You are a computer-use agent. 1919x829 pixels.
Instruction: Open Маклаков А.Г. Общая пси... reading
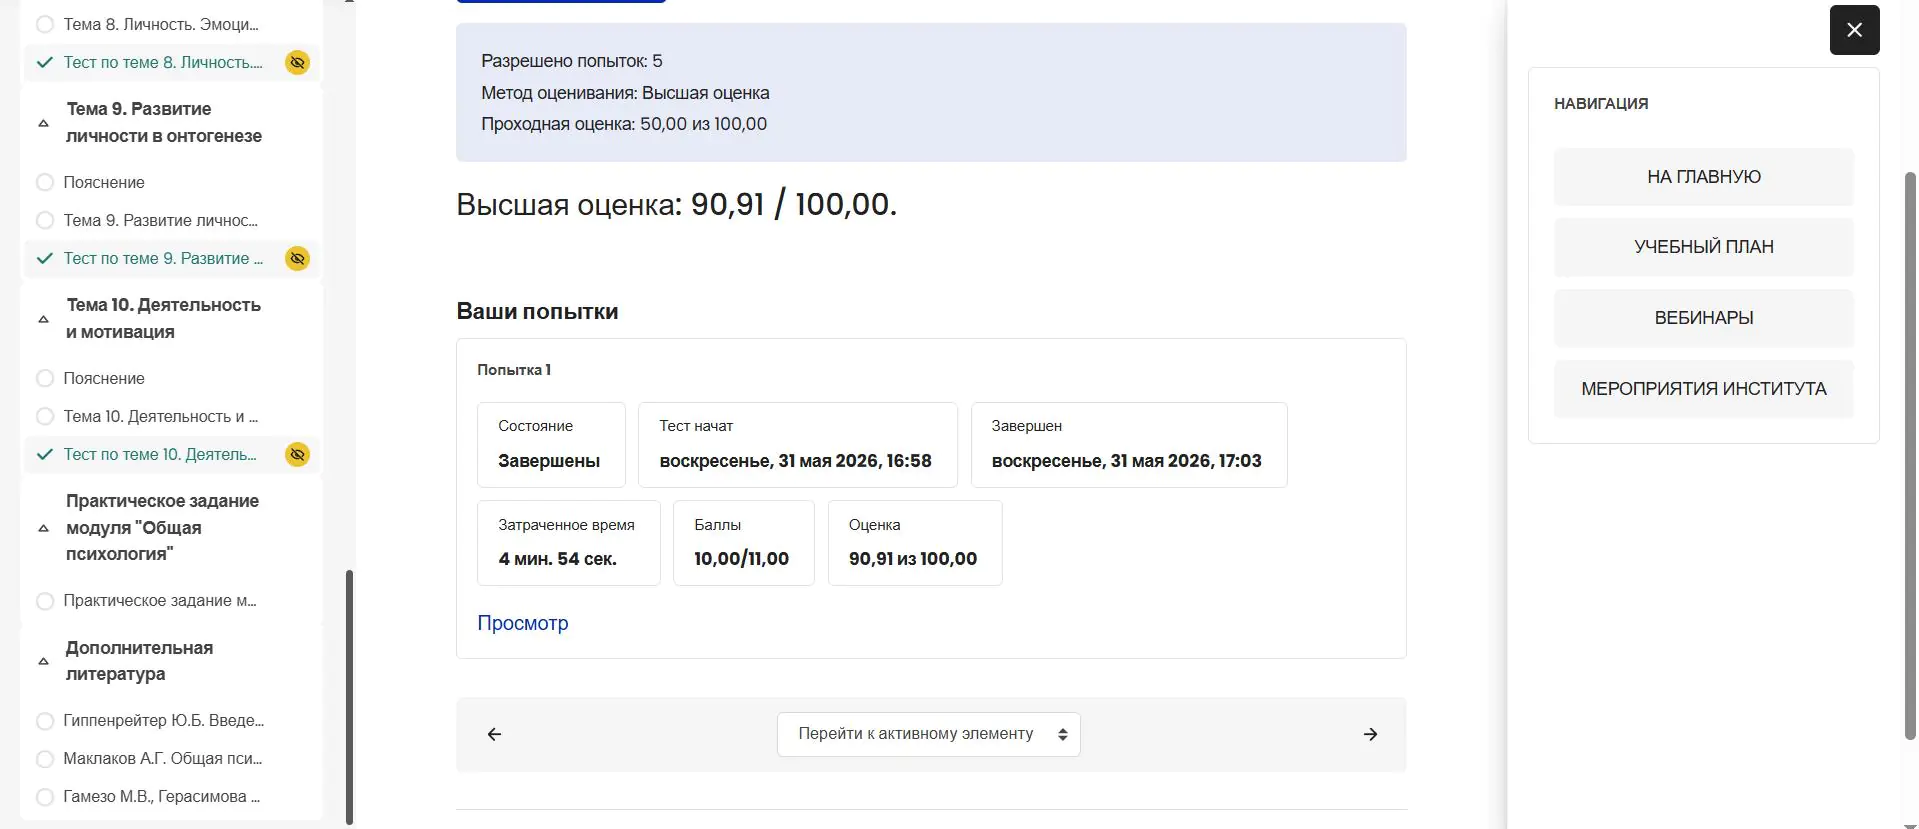click(163, 759)
